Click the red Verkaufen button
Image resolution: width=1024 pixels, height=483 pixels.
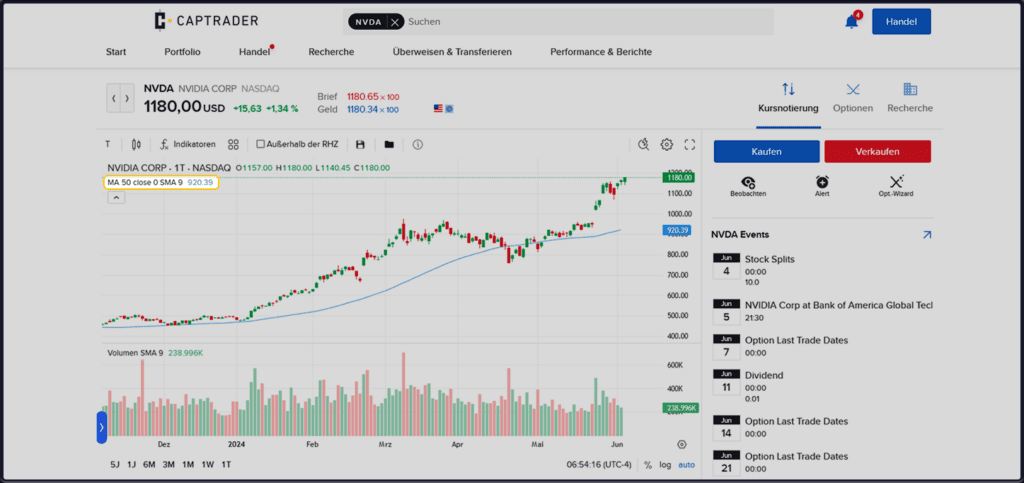[x=878, y=151]
